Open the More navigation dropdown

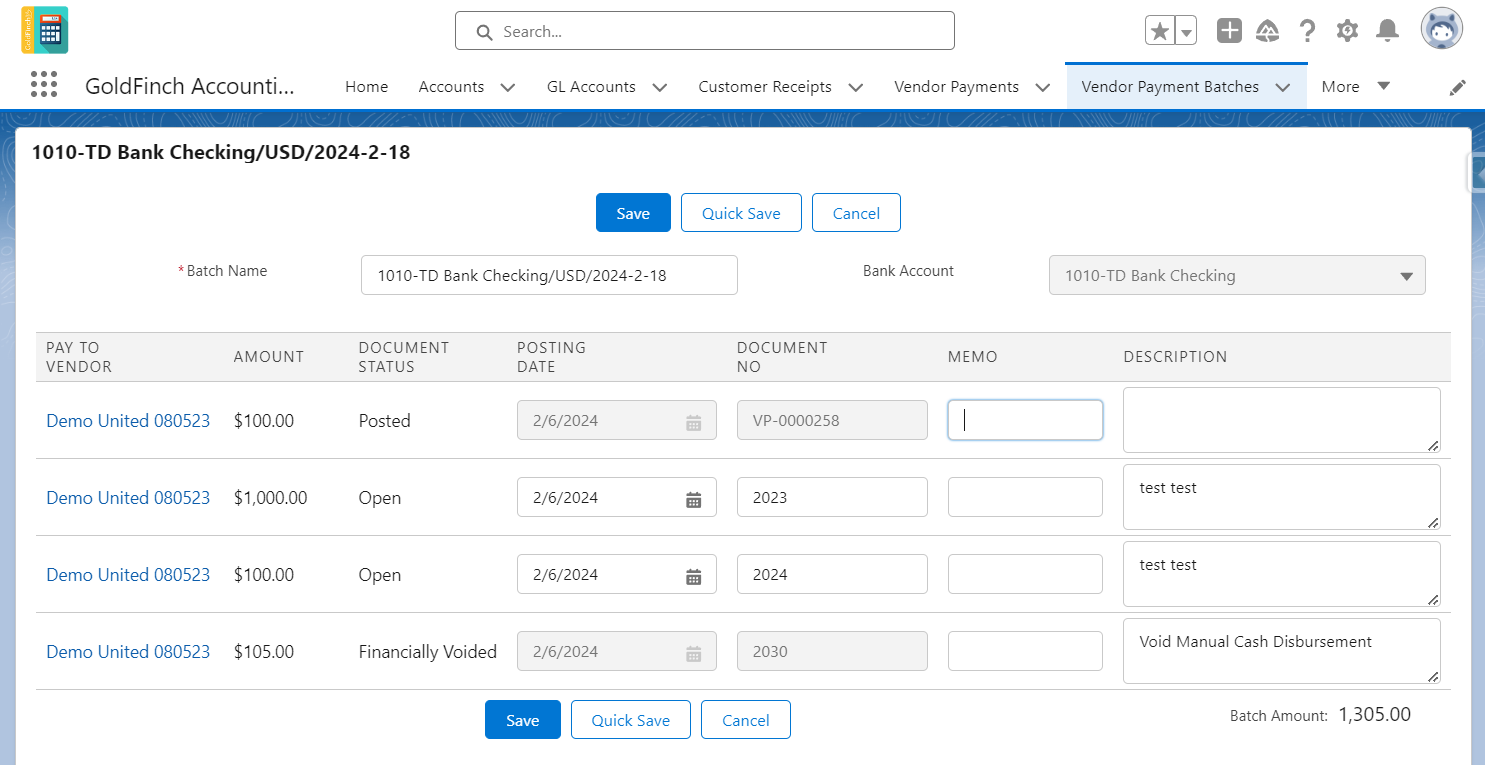point(1356,87)
